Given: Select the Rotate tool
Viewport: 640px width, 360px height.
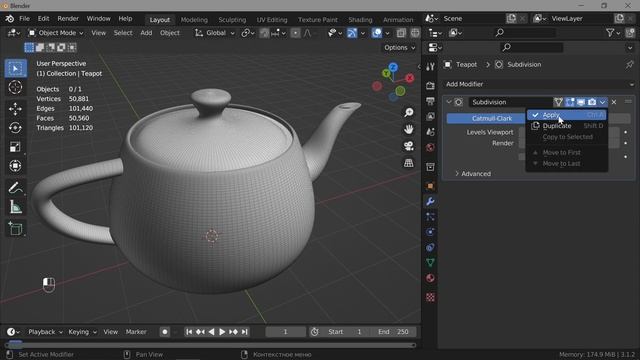Looking at the screenshot, I should pos(16,128).
